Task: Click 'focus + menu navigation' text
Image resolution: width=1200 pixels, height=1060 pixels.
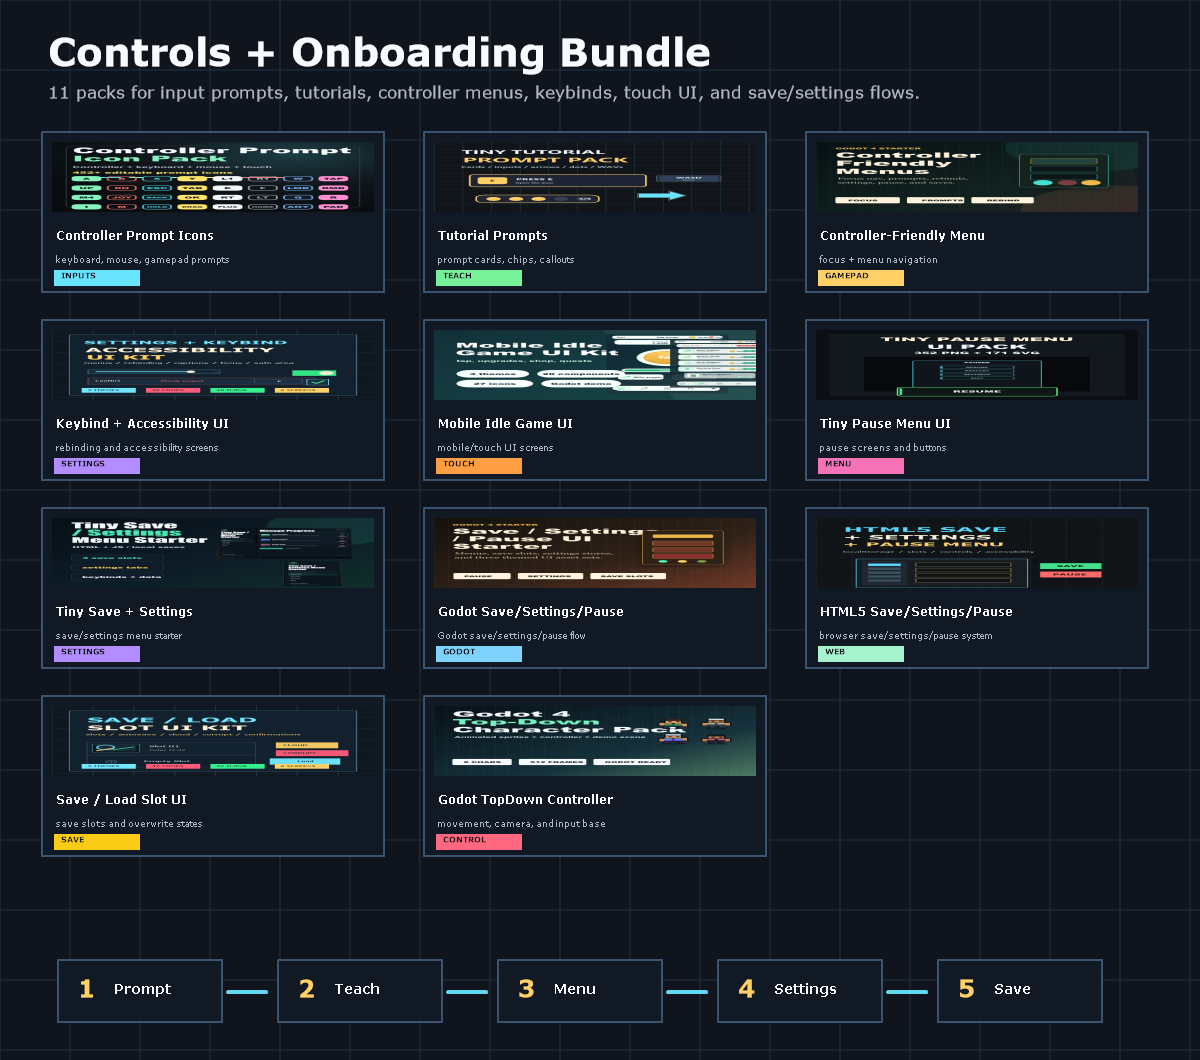Action: click(x=879, y=260)
